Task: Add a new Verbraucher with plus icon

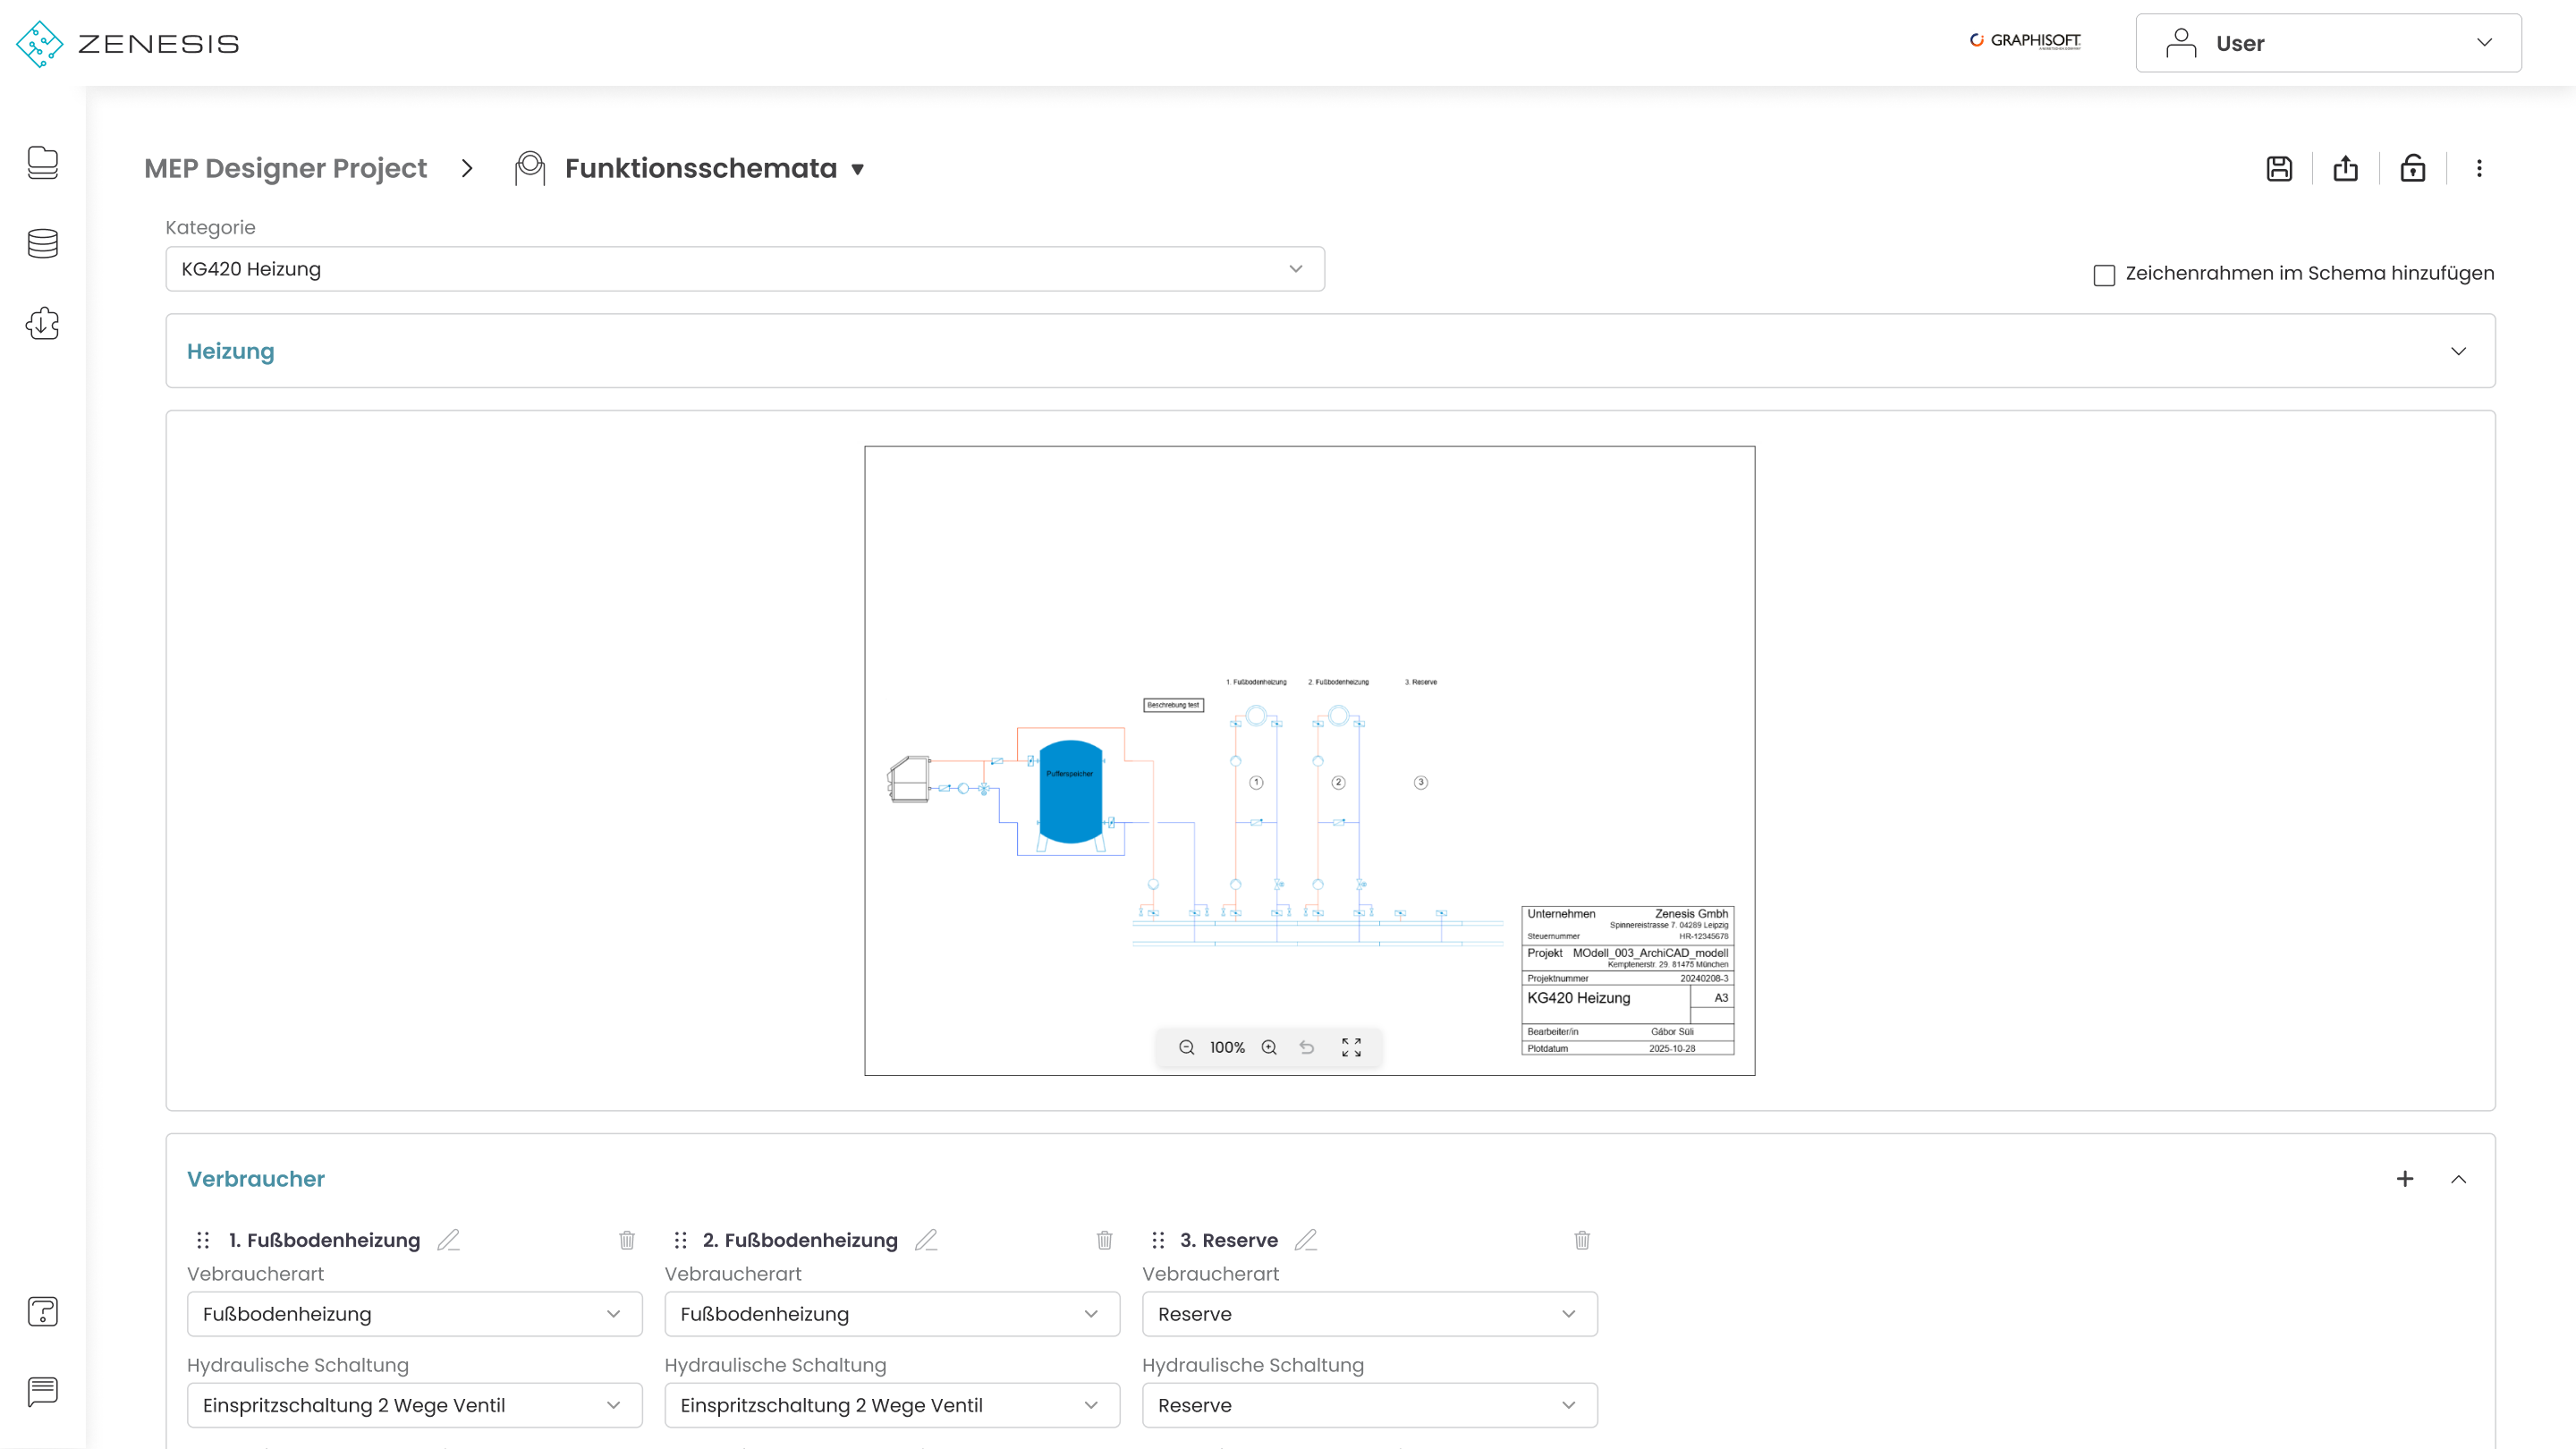Action: (x=2405, y=1179)
